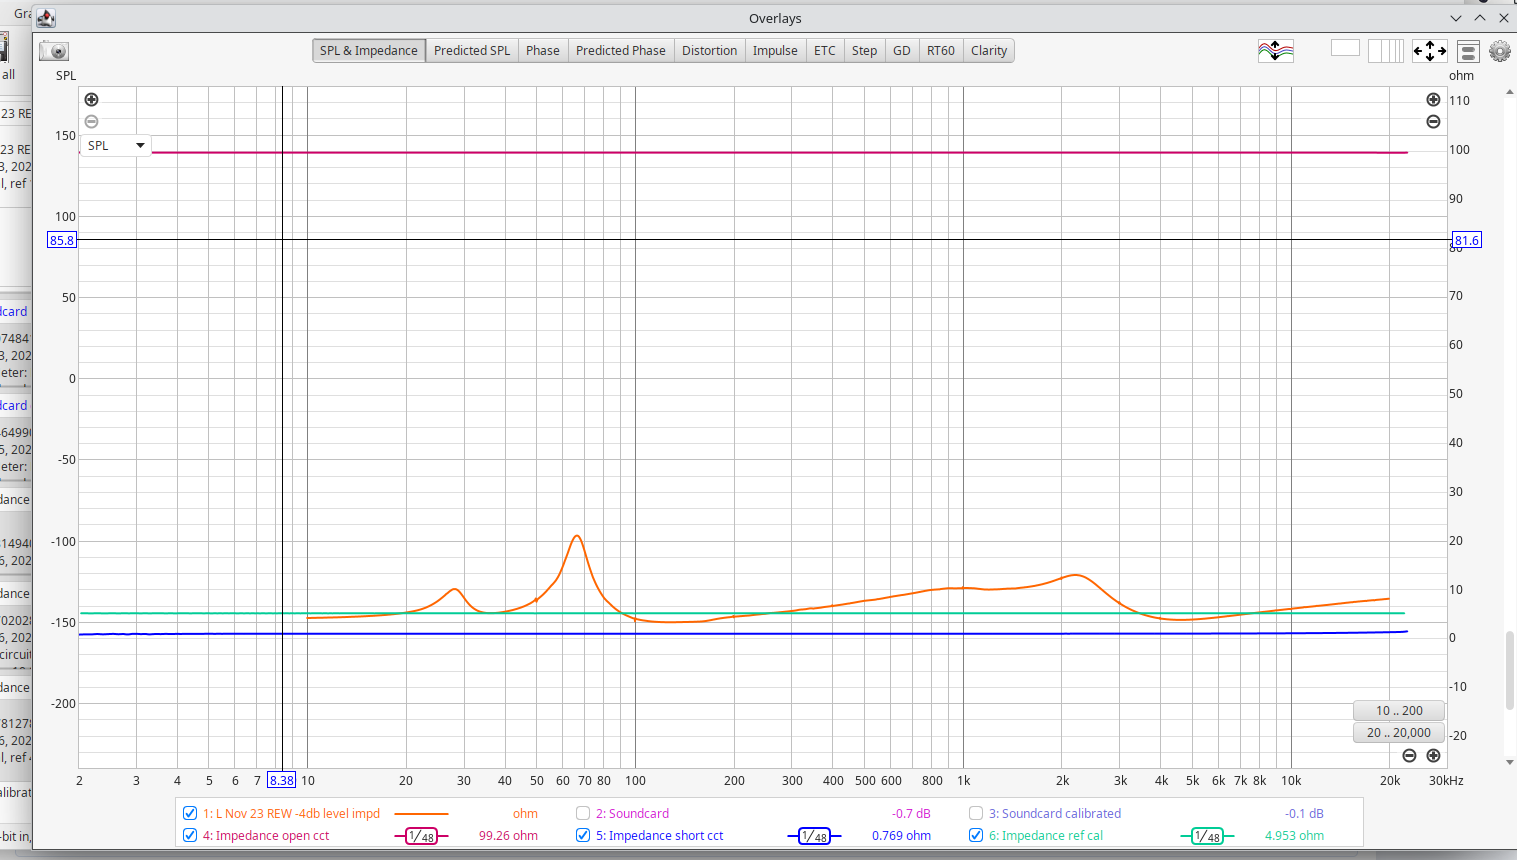
Task: Click the 4.953 ohm readout
Action: [x=1294, y=836]
